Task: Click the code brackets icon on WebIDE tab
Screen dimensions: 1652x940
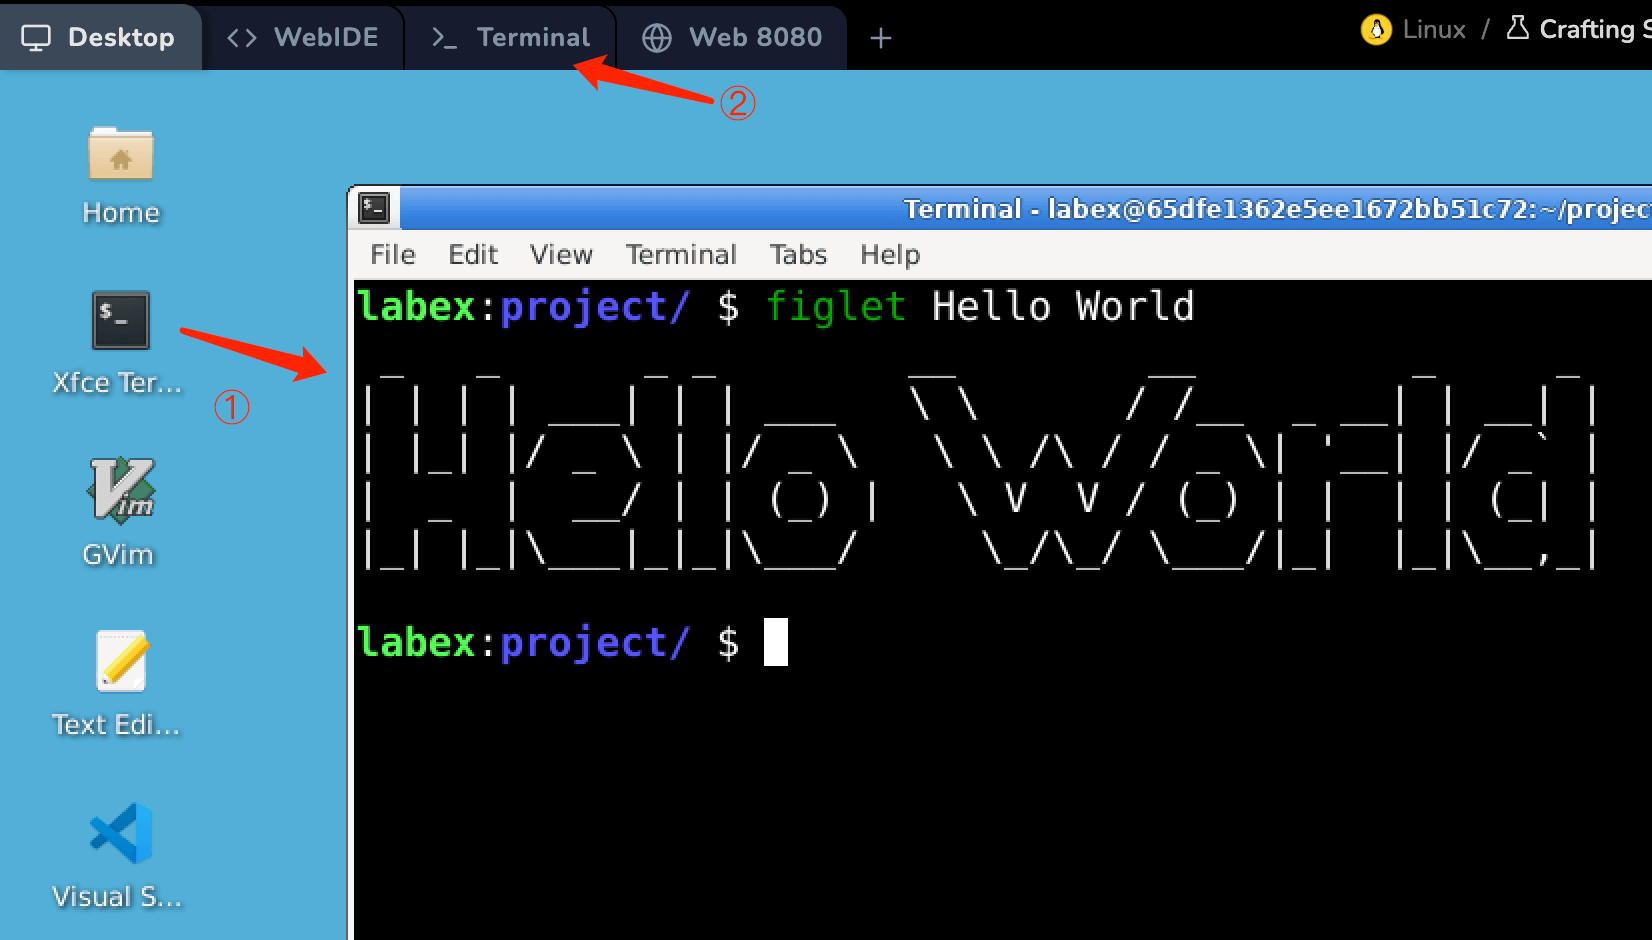Action: 239,36
